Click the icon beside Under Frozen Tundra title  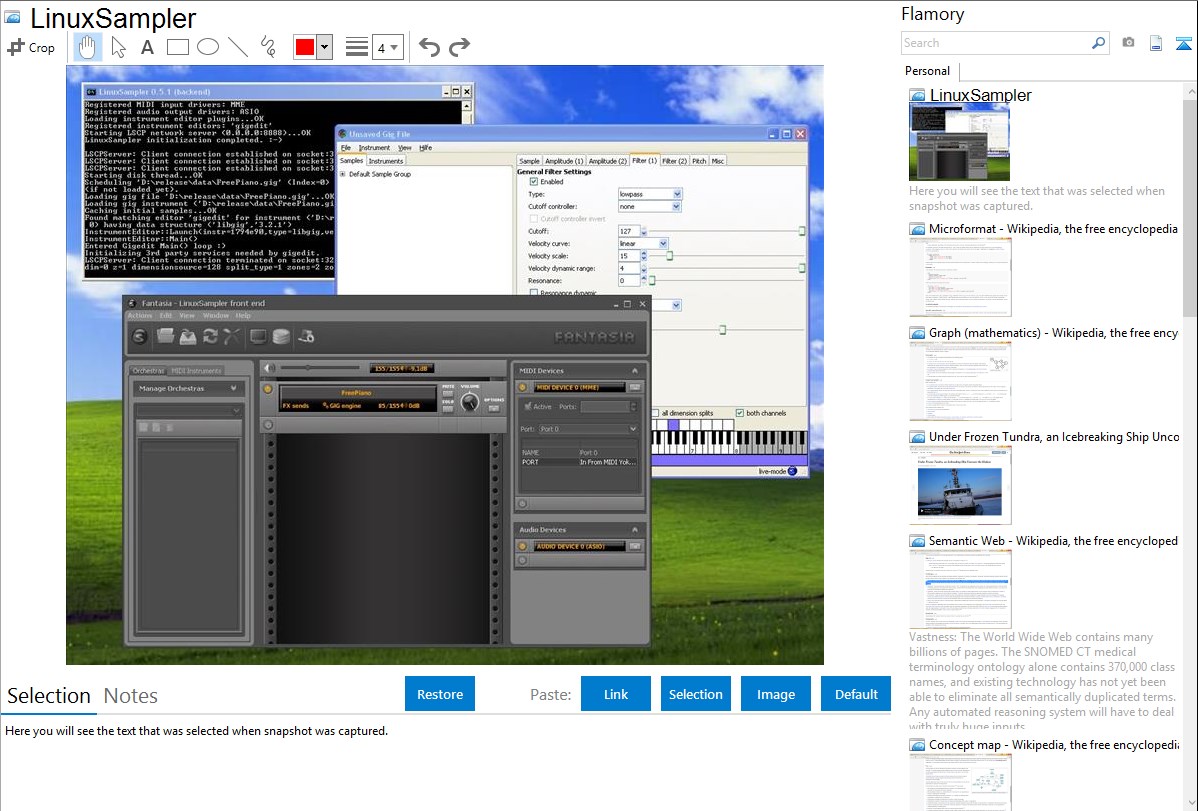coord(917,436)
